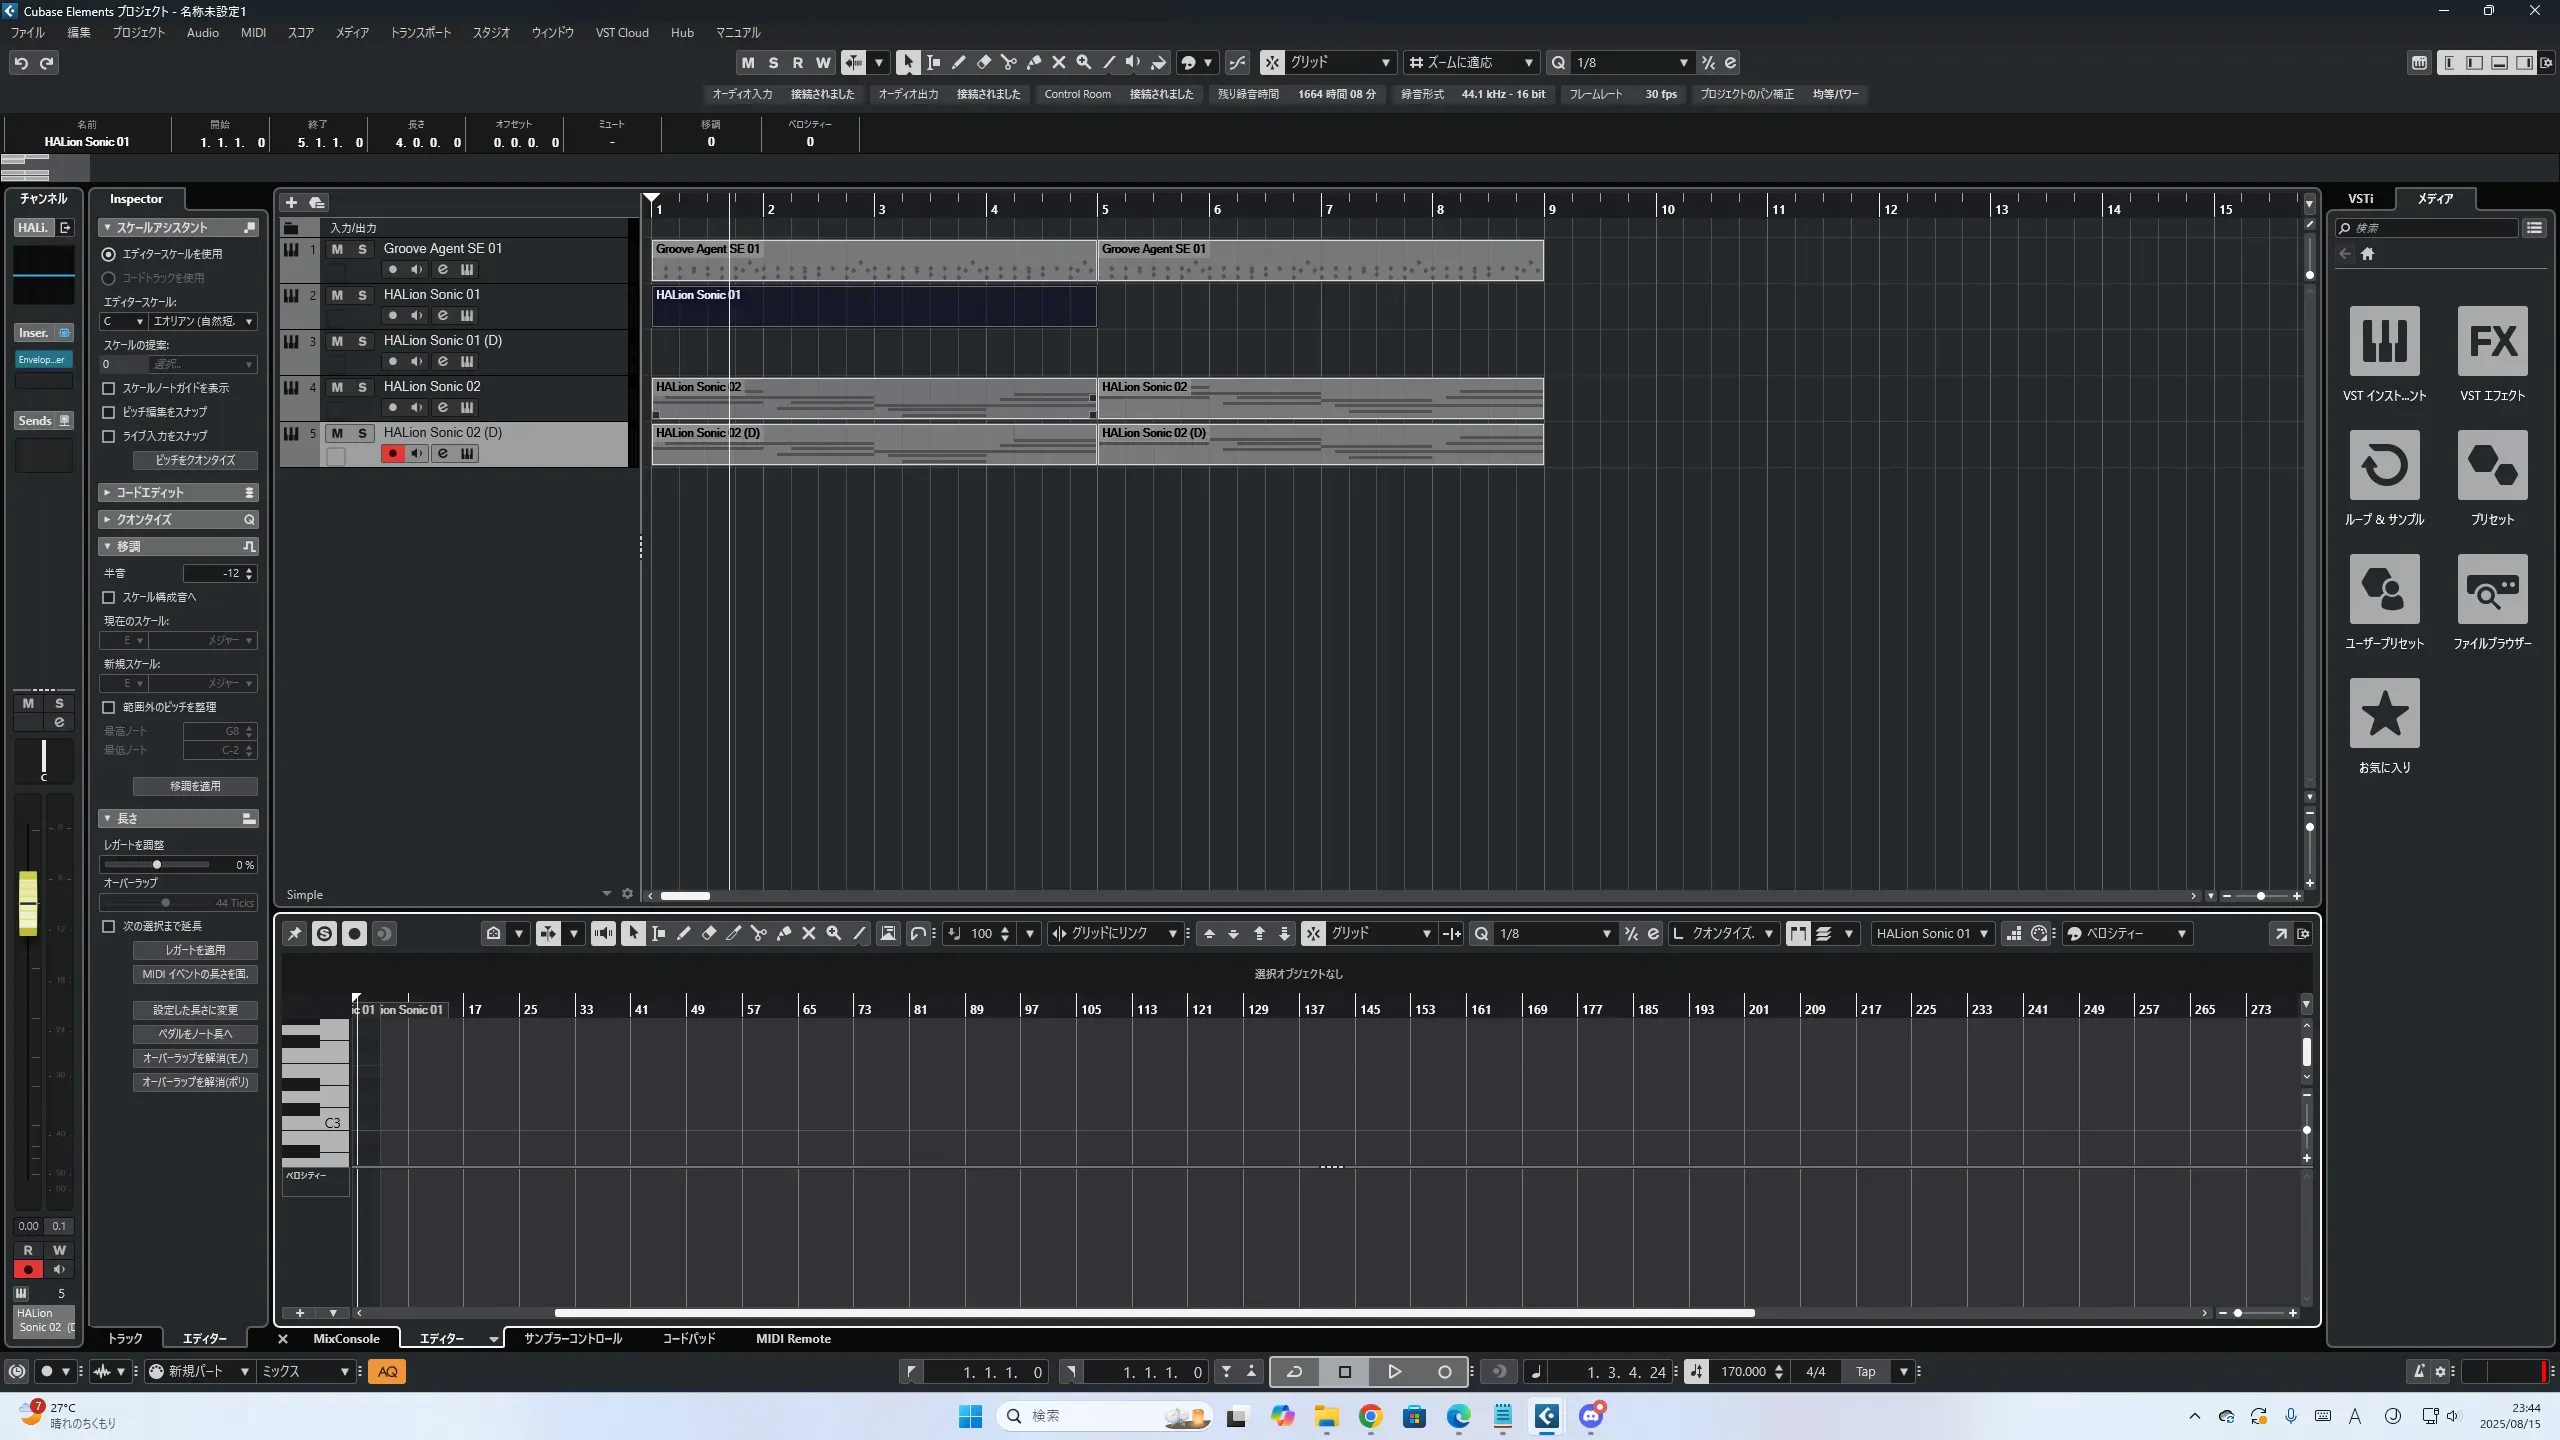Click the 移調を適用 button

click(195, 786)
